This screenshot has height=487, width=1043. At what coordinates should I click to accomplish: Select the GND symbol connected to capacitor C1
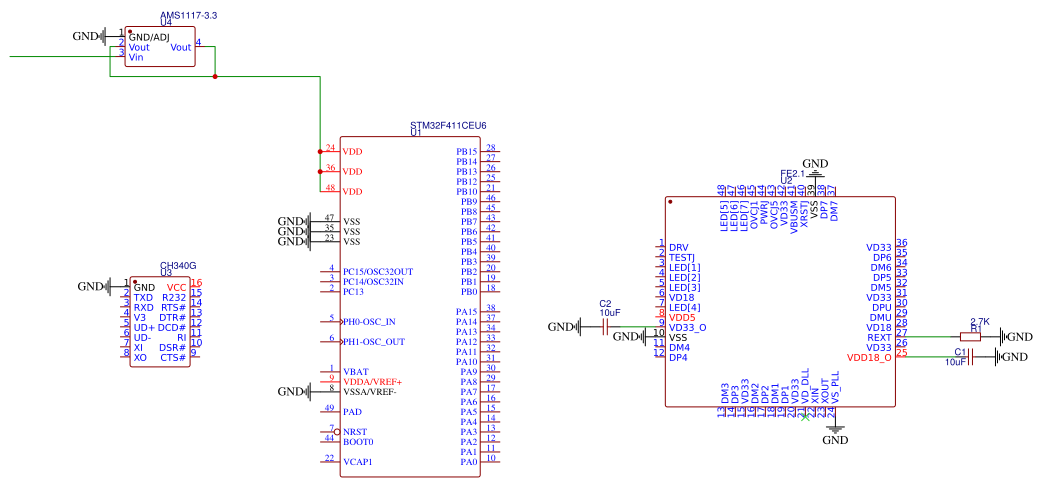coord(1011,357)
